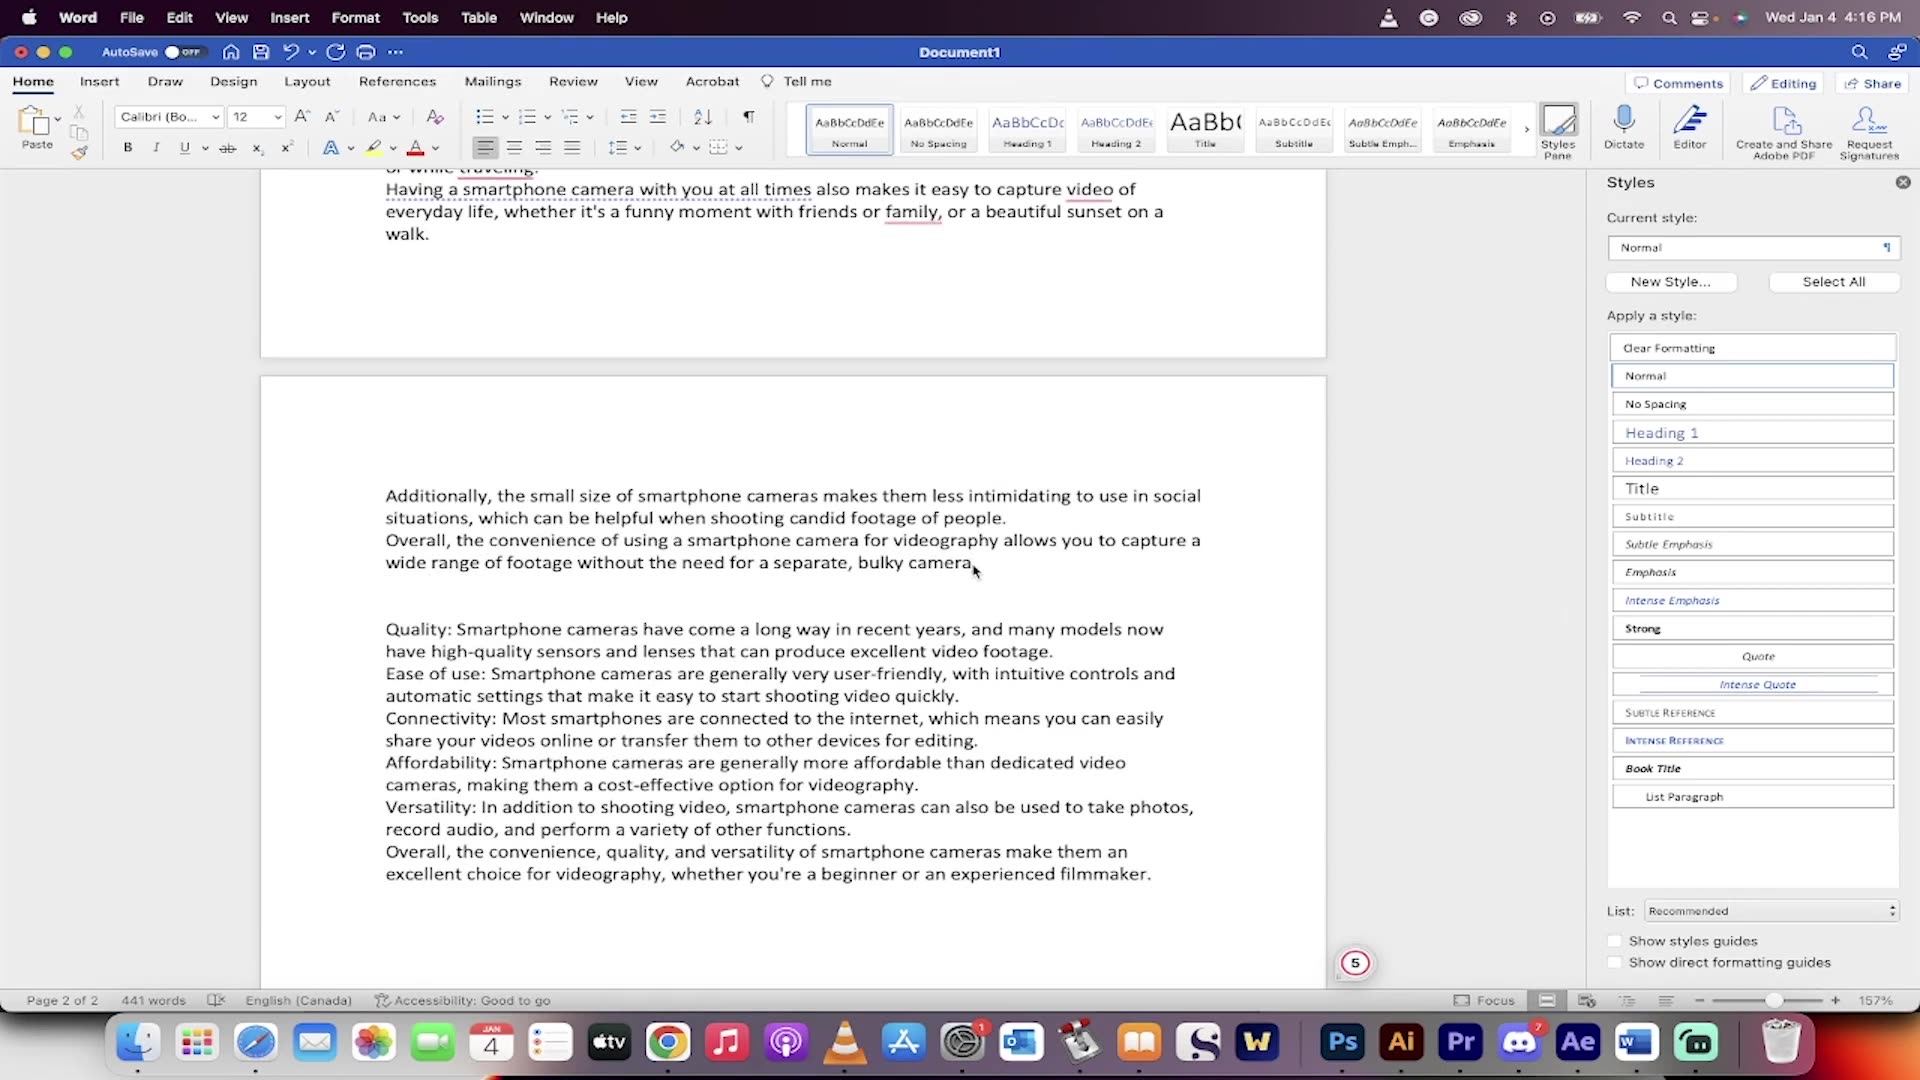This screenshot has height=1080, width=1920.
Task: Click Select All in Styles panel
Action: pos(1834,282)
